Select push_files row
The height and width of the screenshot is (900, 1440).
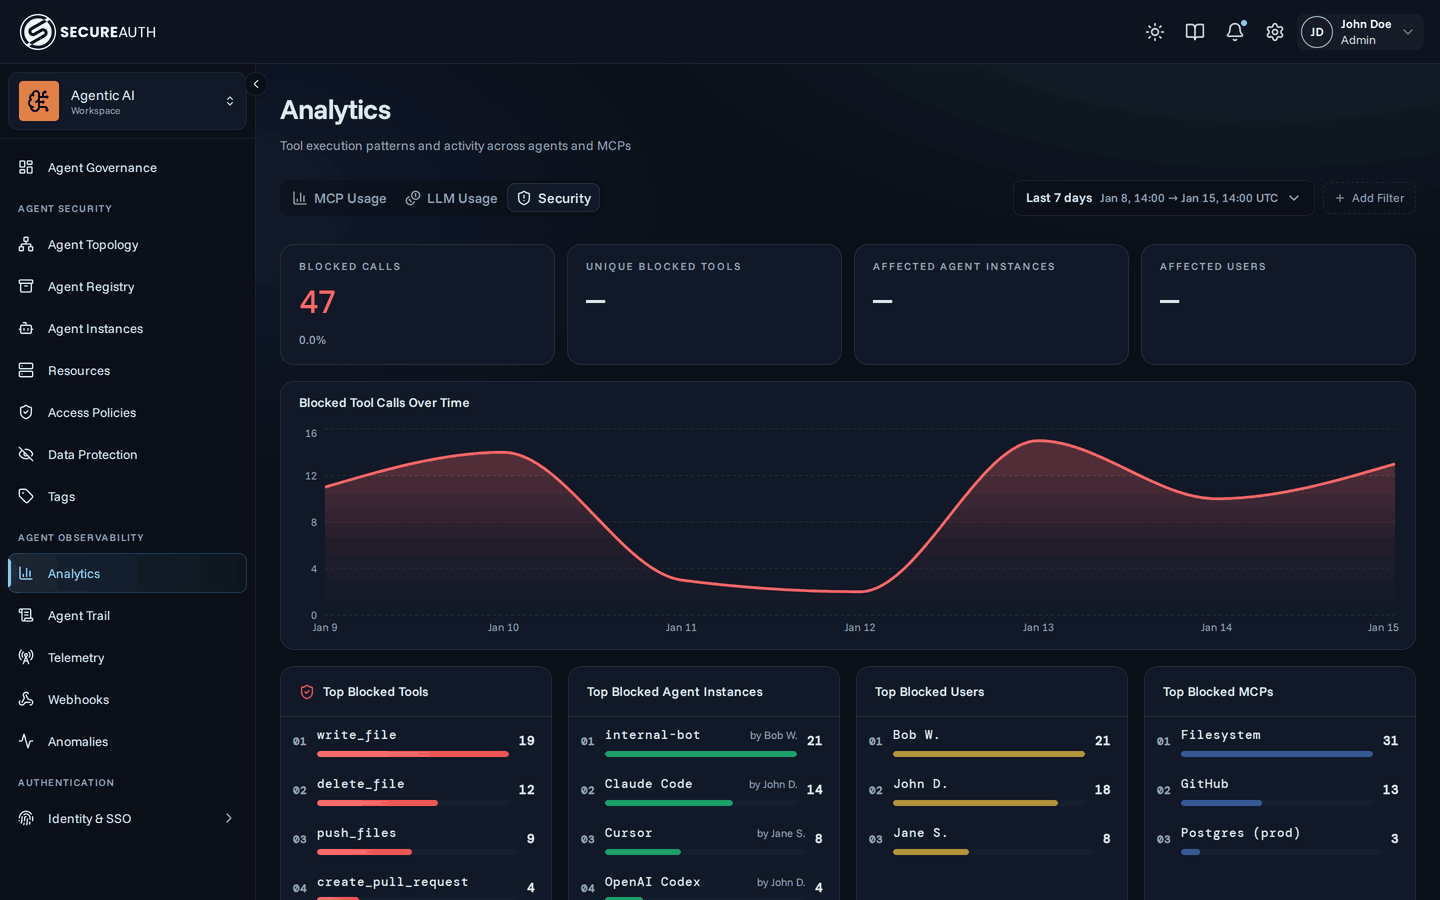point(416,839)
